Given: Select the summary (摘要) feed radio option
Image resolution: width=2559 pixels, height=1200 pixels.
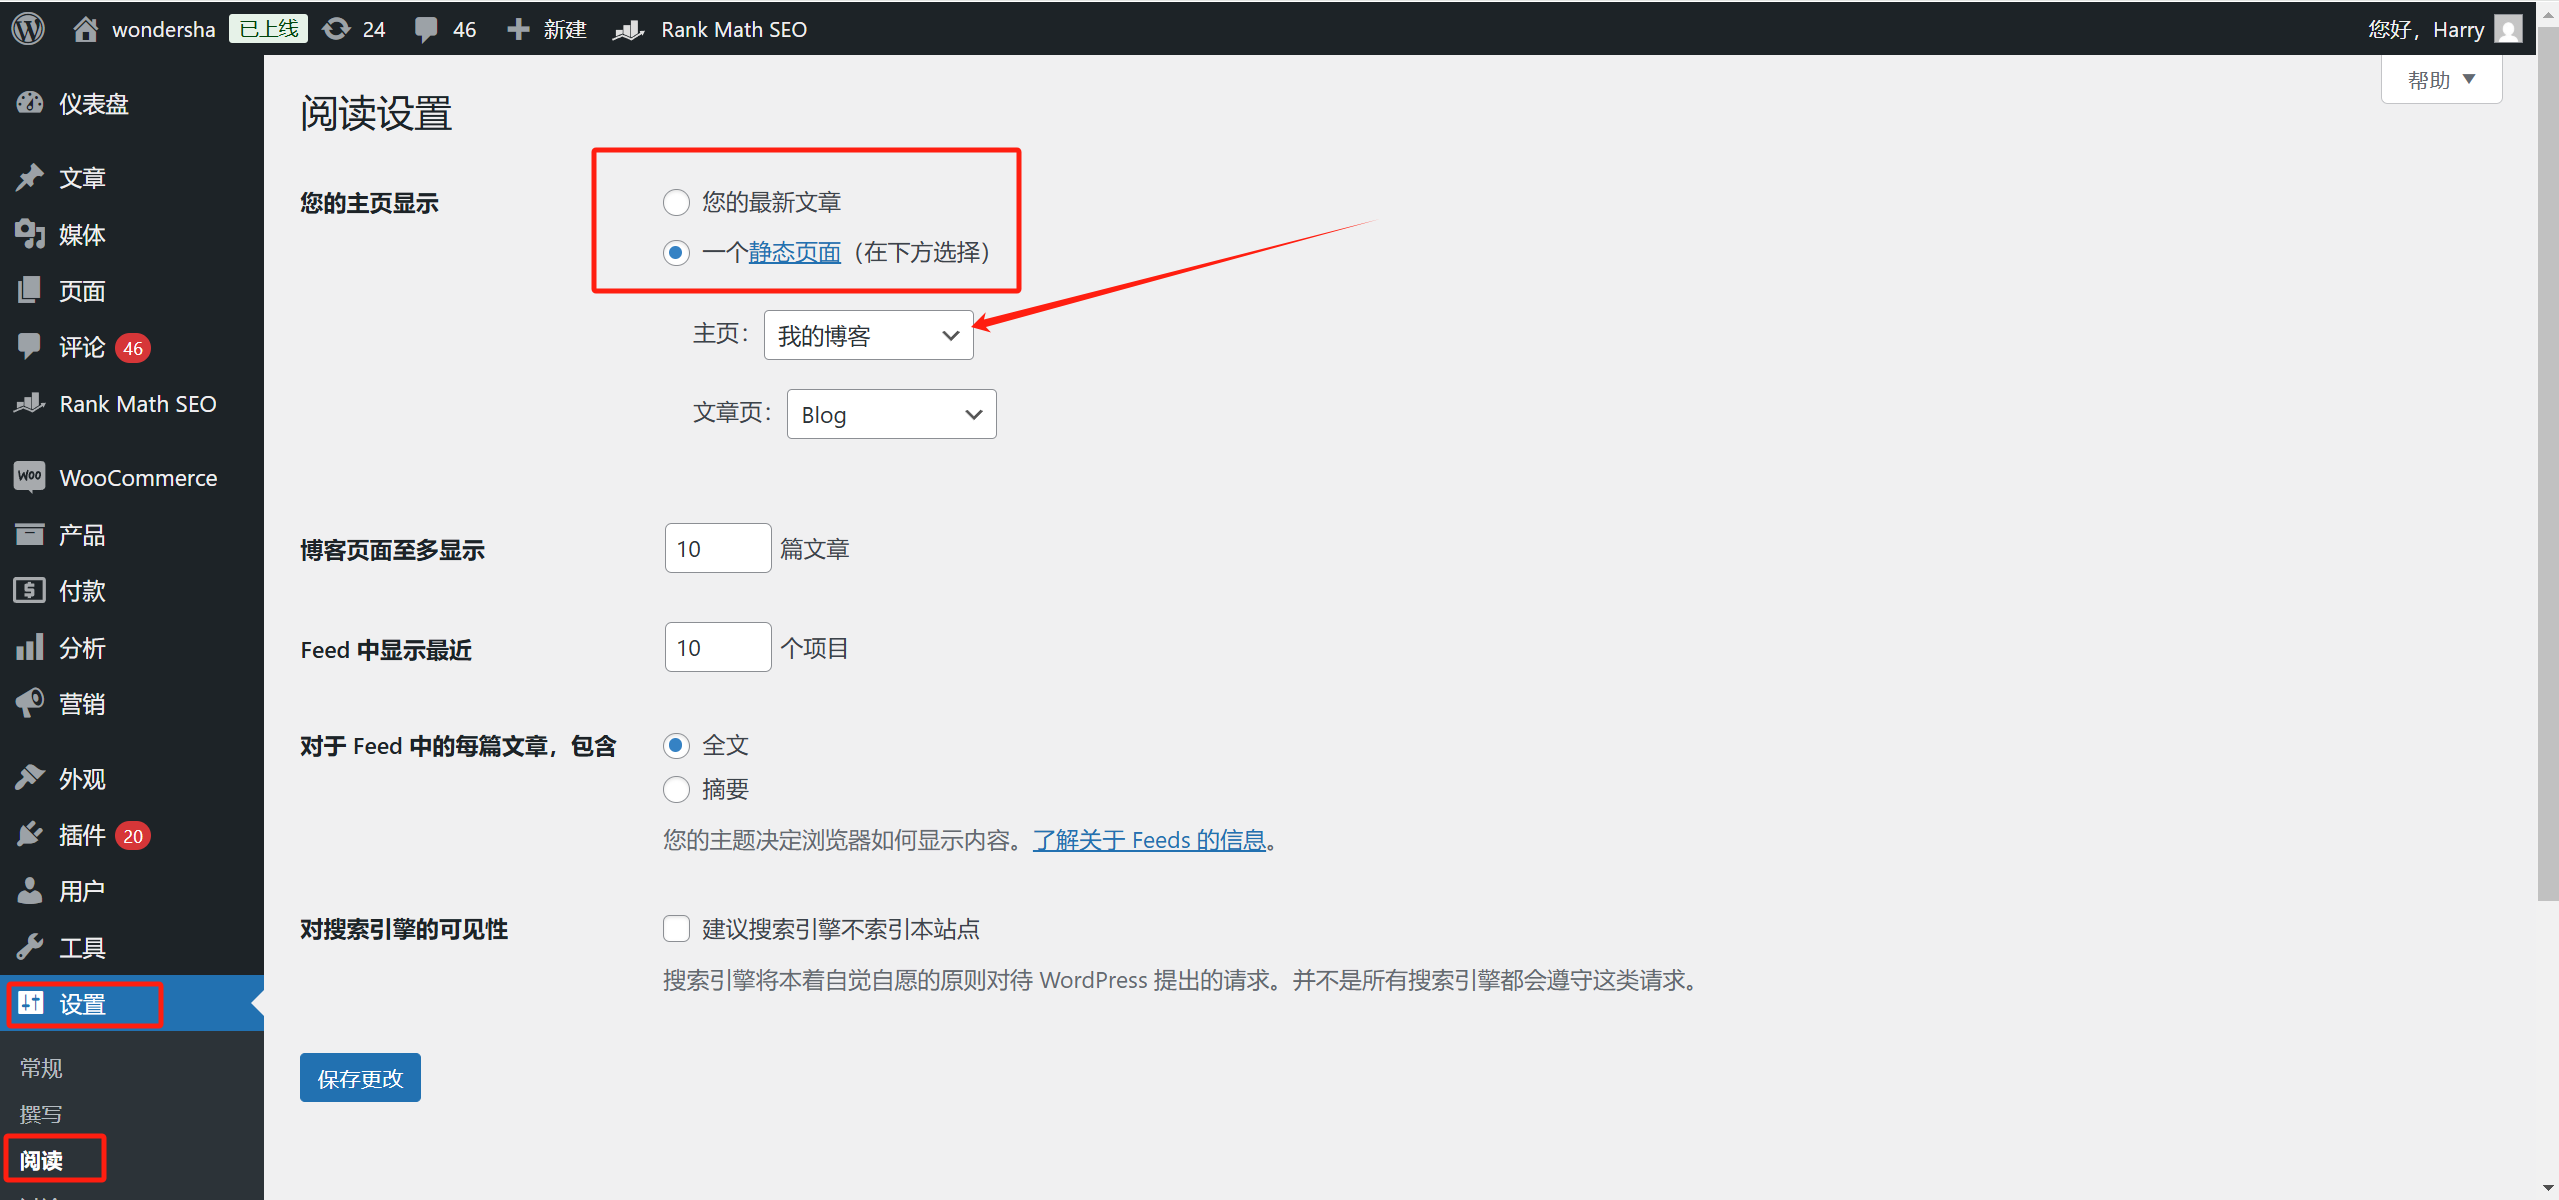Looking at the screenshot, I should coord(676,789).
